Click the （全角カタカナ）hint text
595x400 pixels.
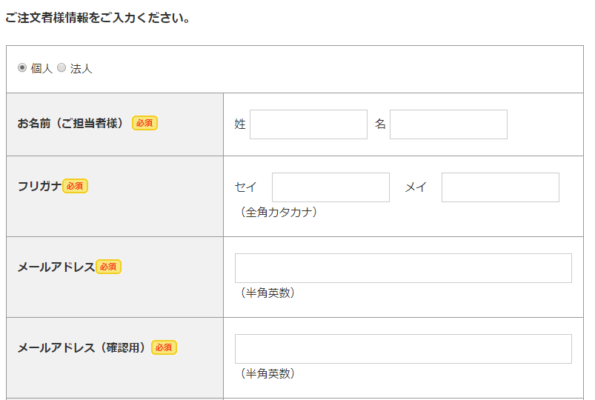click(x=278, y=212)
